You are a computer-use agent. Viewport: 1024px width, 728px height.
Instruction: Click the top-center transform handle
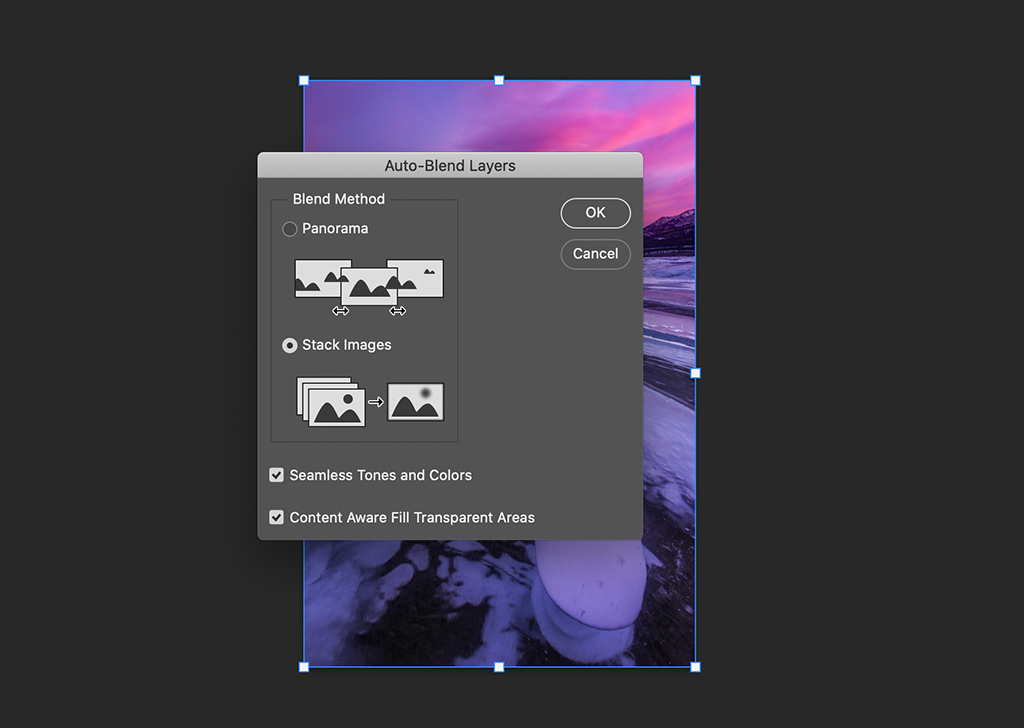coord(499,80)
